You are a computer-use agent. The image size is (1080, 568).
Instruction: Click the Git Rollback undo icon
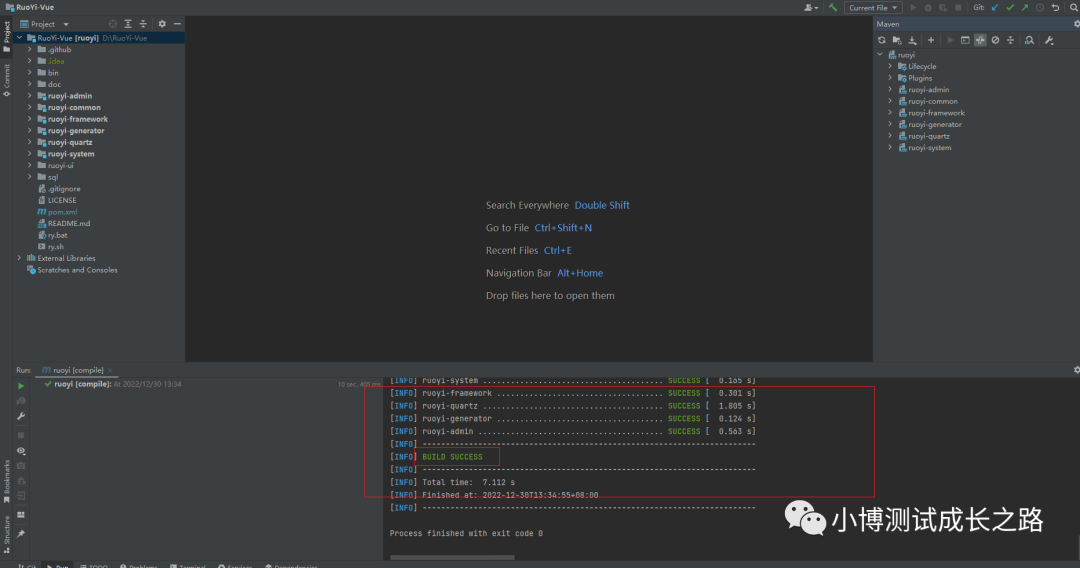1055,8
